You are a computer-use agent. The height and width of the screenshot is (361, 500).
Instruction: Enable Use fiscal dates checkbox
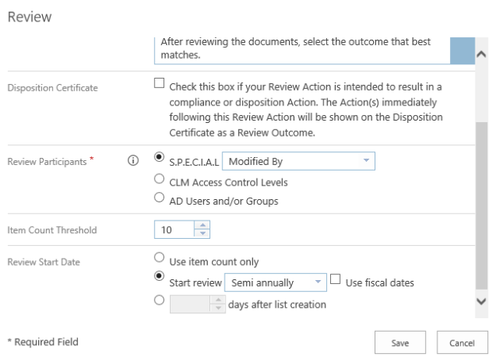coord(335,279)
